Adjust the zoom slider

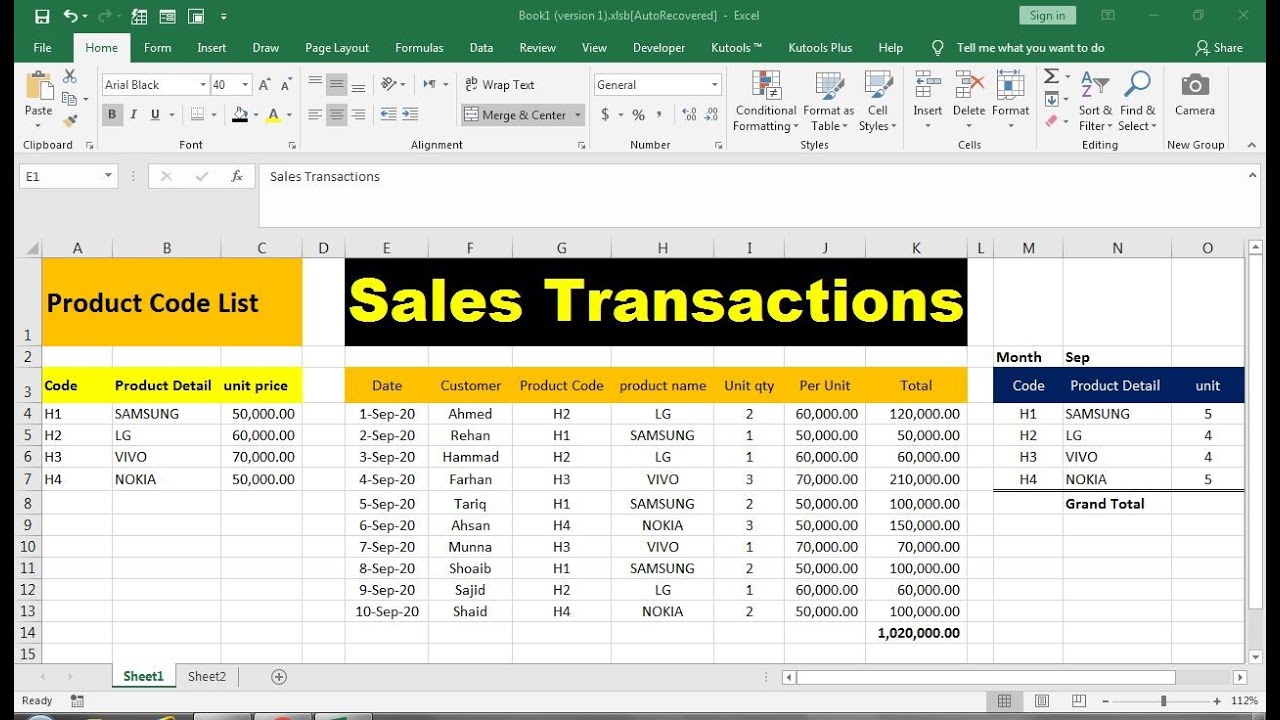pyautogui.click(x=1163, y=701)
